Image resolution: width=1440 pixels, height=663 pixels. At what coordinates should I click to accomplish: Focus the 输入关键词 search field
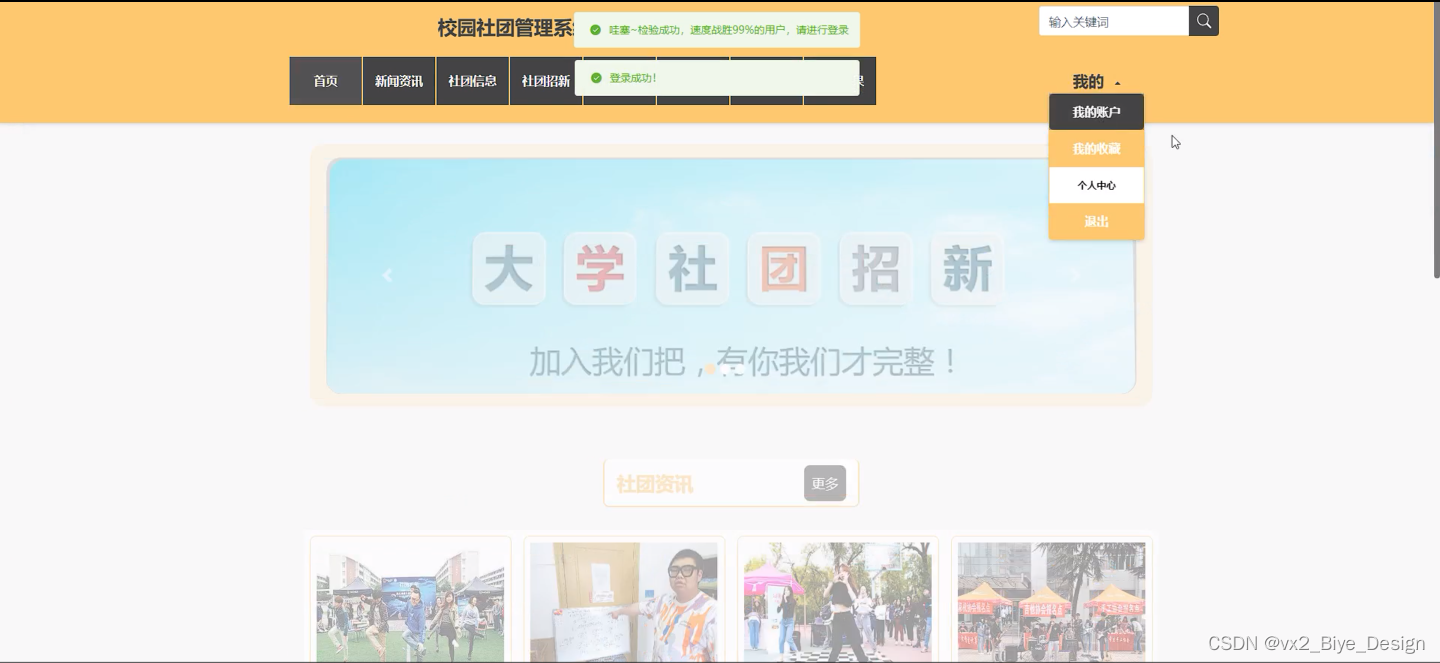point(1114,21)
